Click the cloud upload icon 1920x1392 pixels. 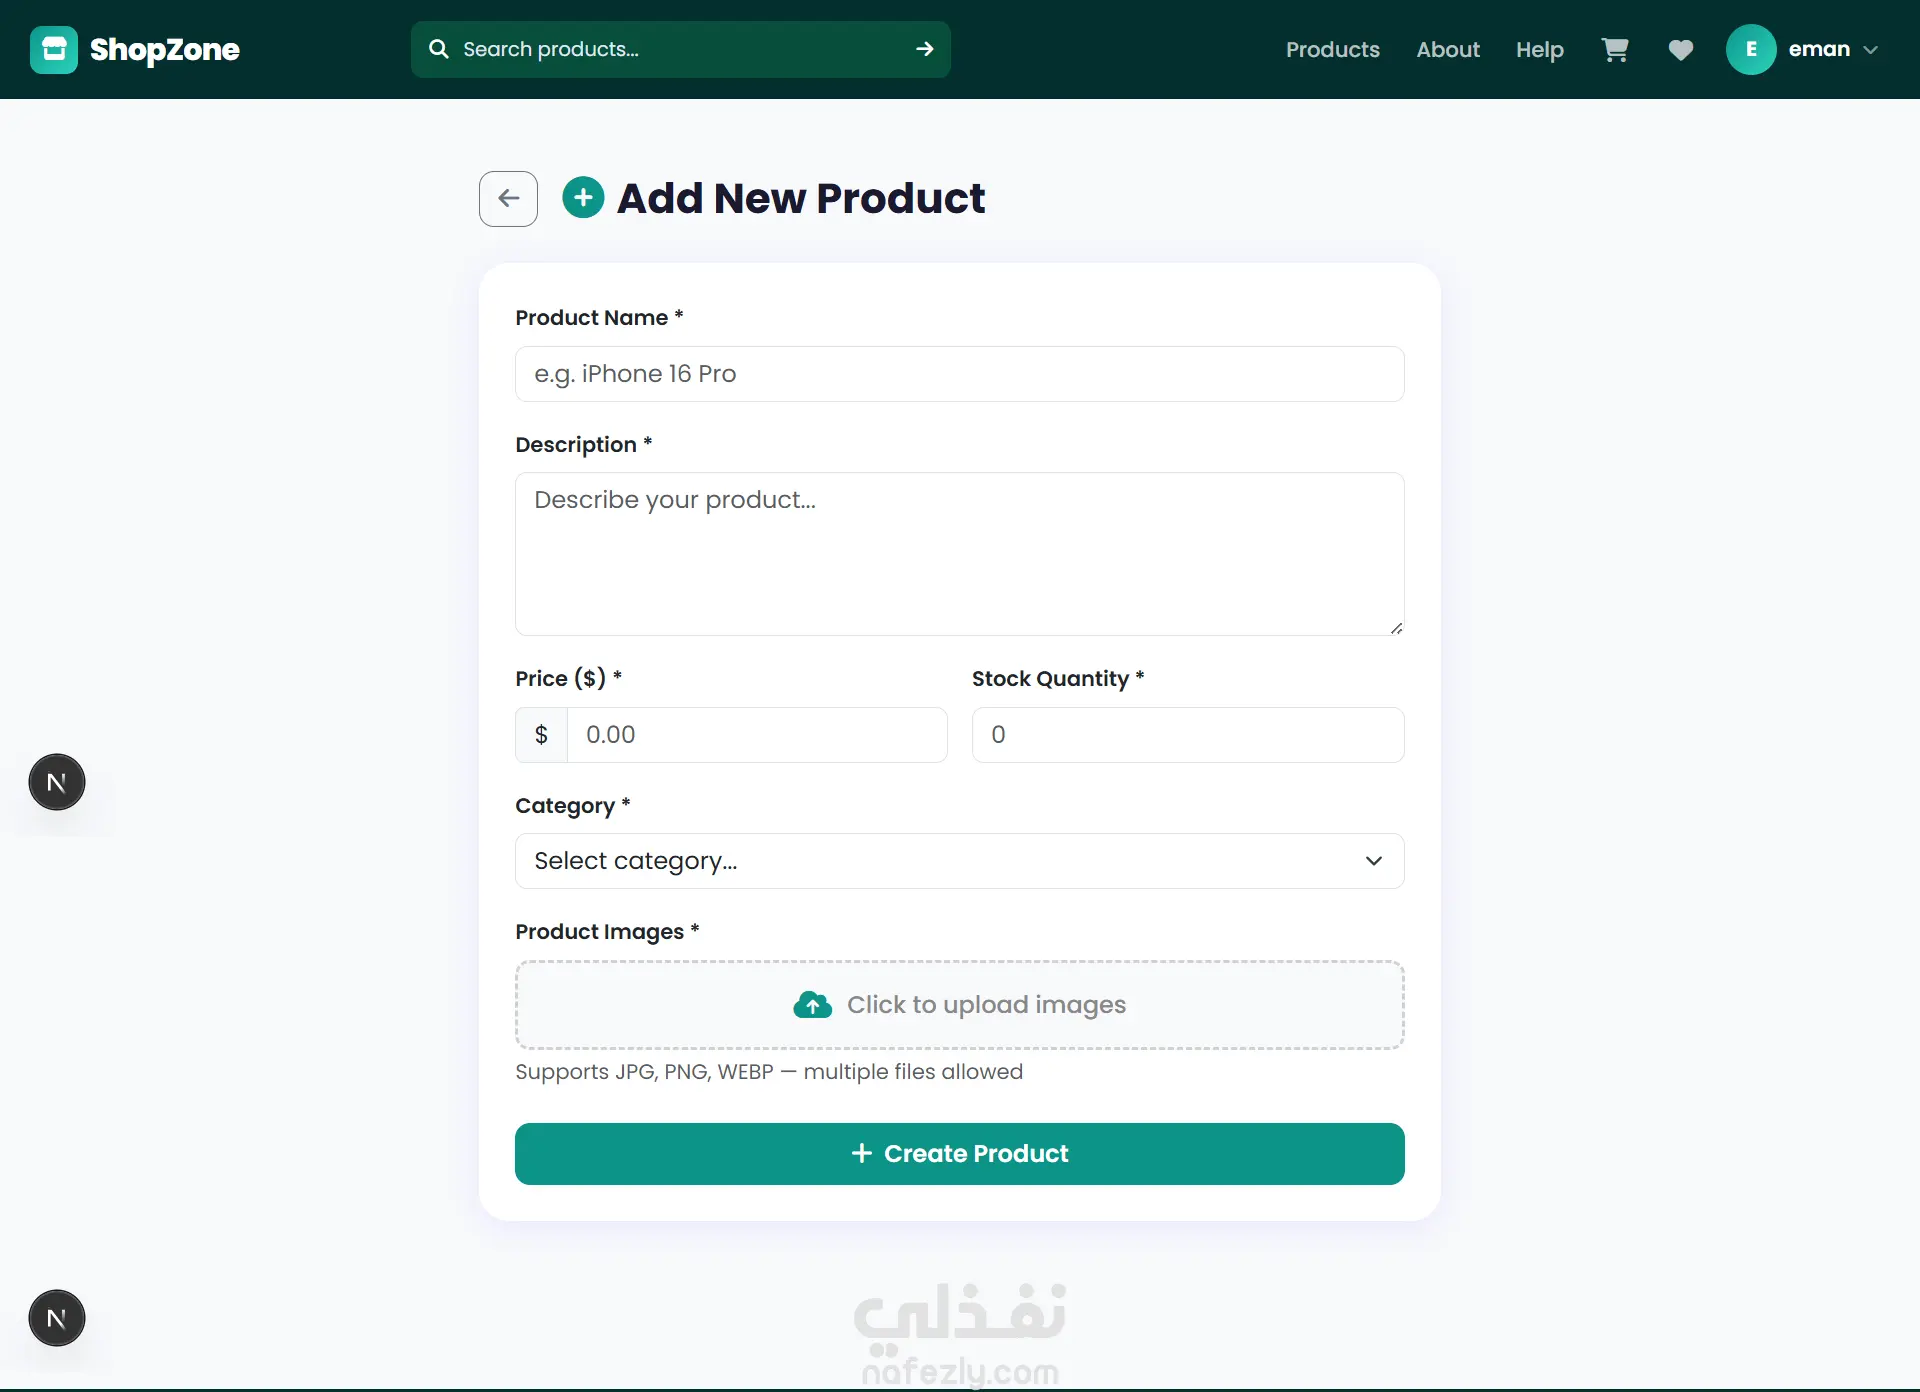(x=812, y=1004)
